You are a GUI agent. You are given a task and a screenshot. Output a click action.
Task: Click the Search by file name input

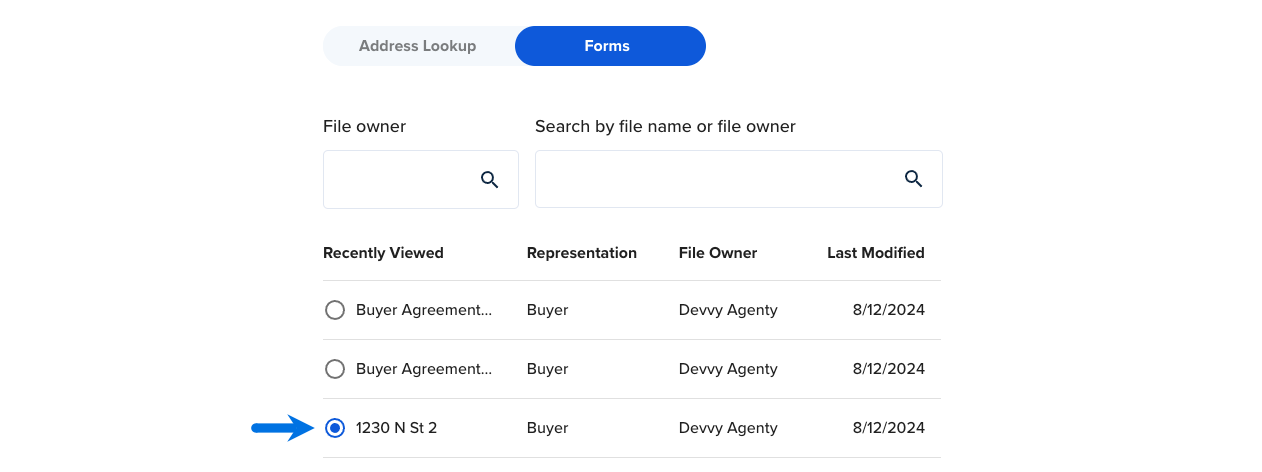[738, 179]
